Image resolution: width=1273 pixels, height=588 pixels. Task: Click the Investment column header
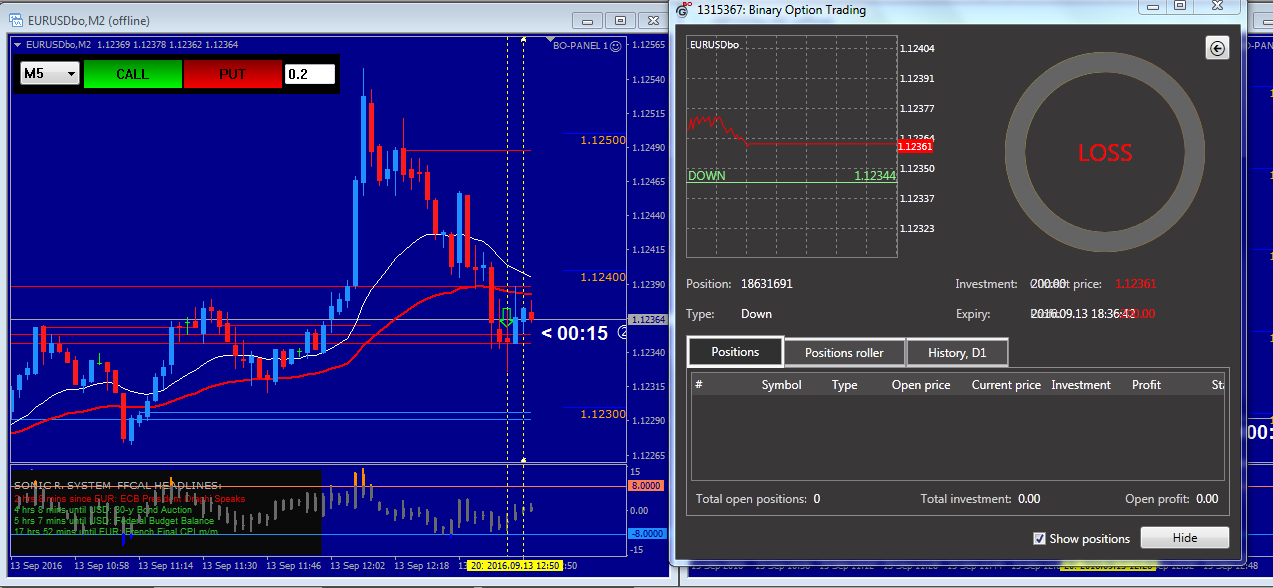[x=1081, y=385]
